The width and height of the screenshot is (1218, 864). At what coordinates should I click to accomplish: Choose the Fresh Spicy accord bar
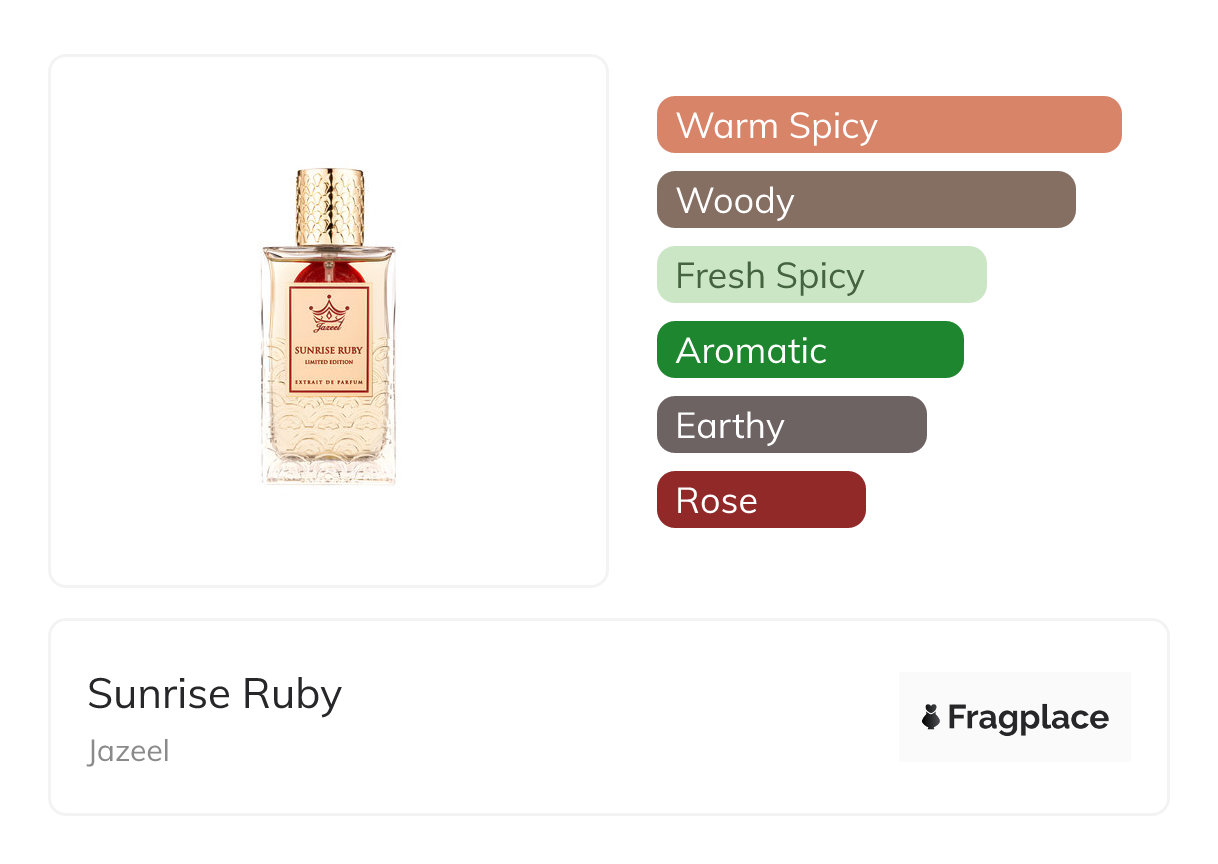821,275
